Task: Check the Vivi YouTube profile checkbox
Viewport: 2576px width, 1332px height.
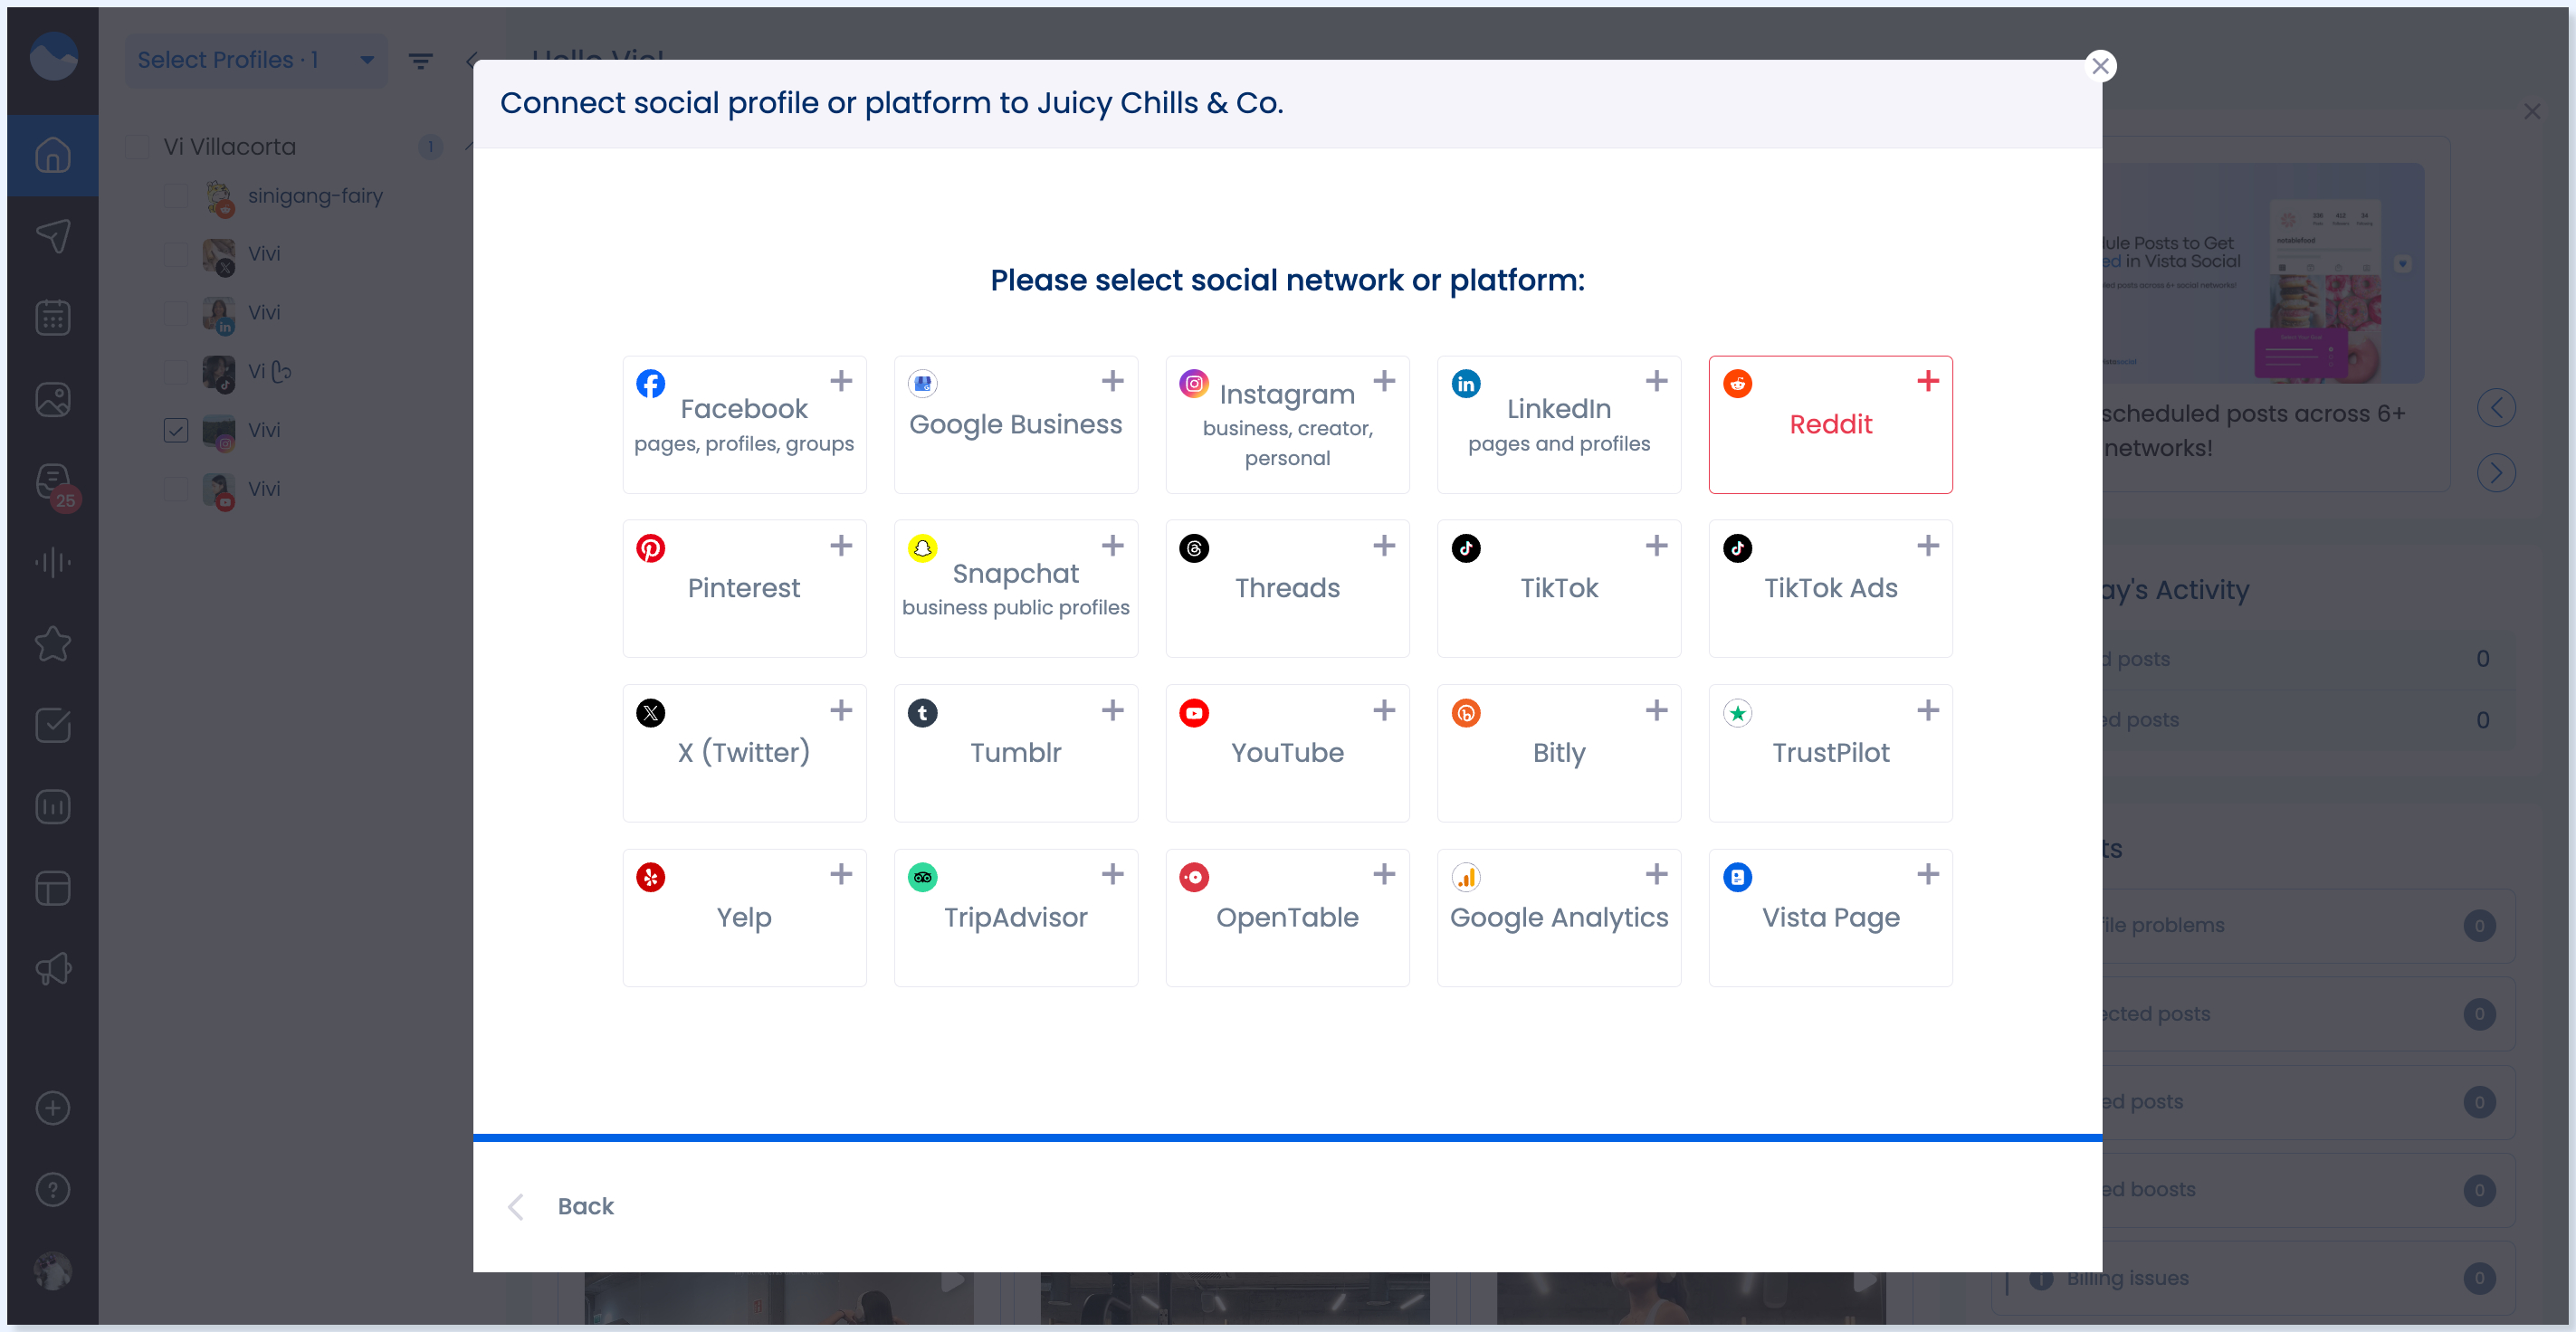Action: pos(176,489)
